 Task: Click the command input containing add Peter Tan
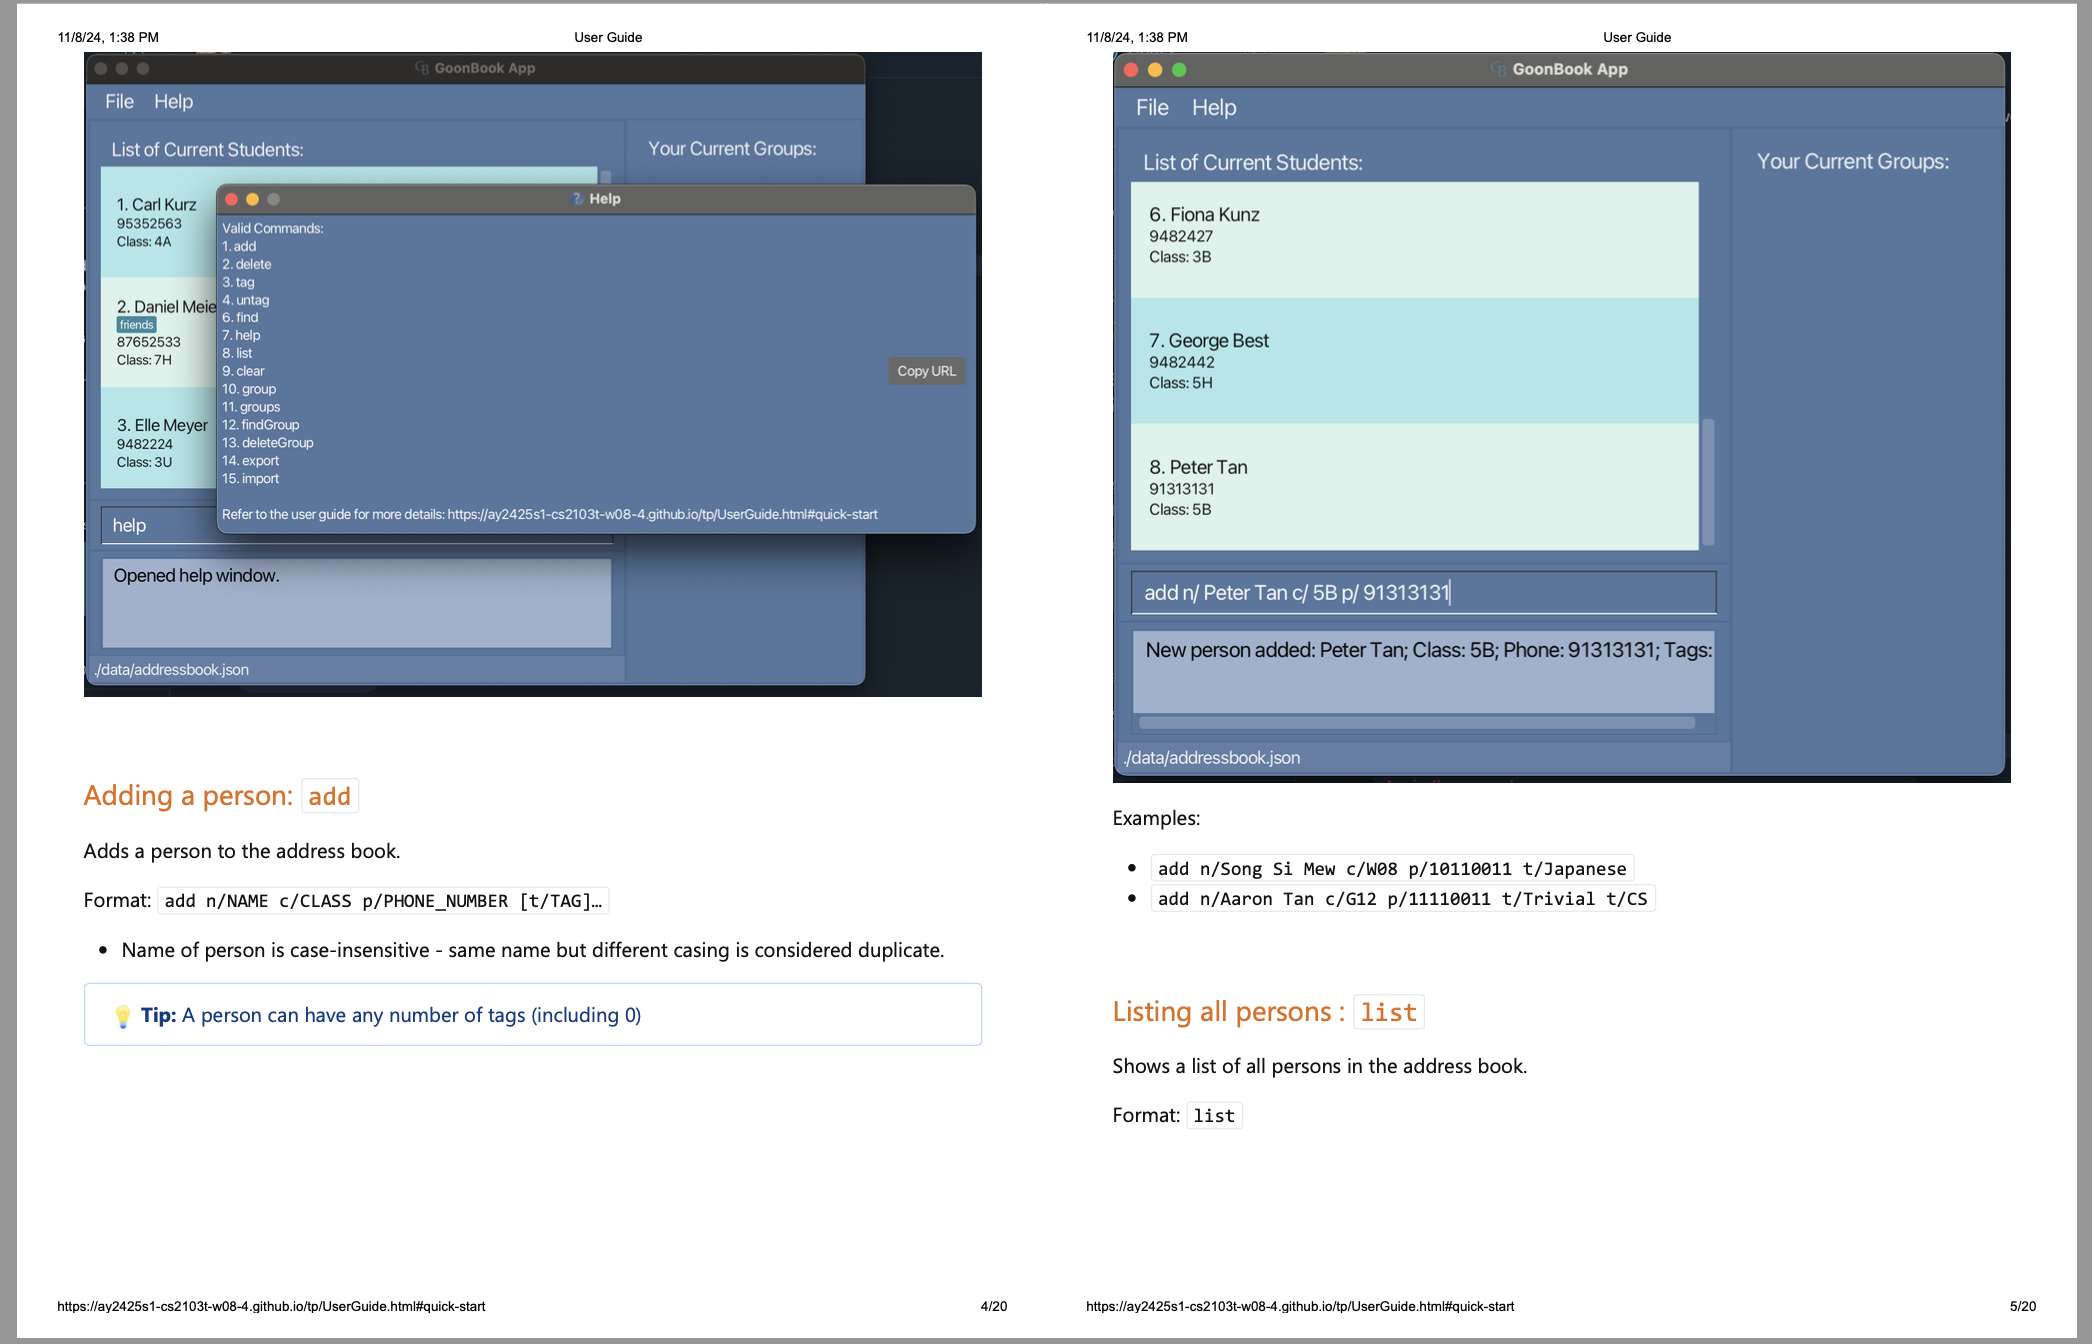(1422, 593)
